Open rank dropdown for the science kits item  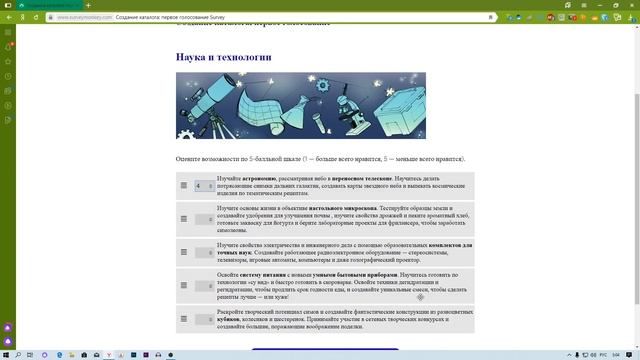[204, 253]
